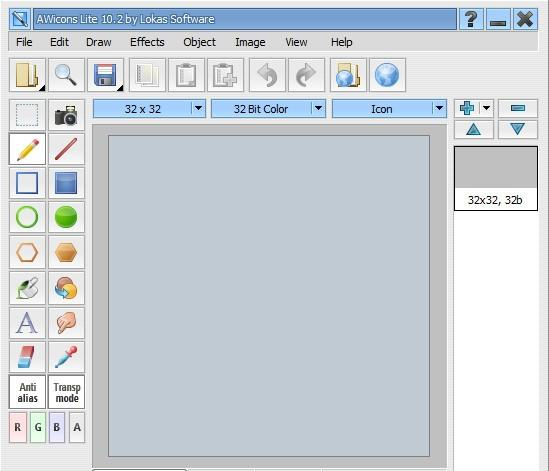Select the empty green ellipse tool

pos(27,217)
